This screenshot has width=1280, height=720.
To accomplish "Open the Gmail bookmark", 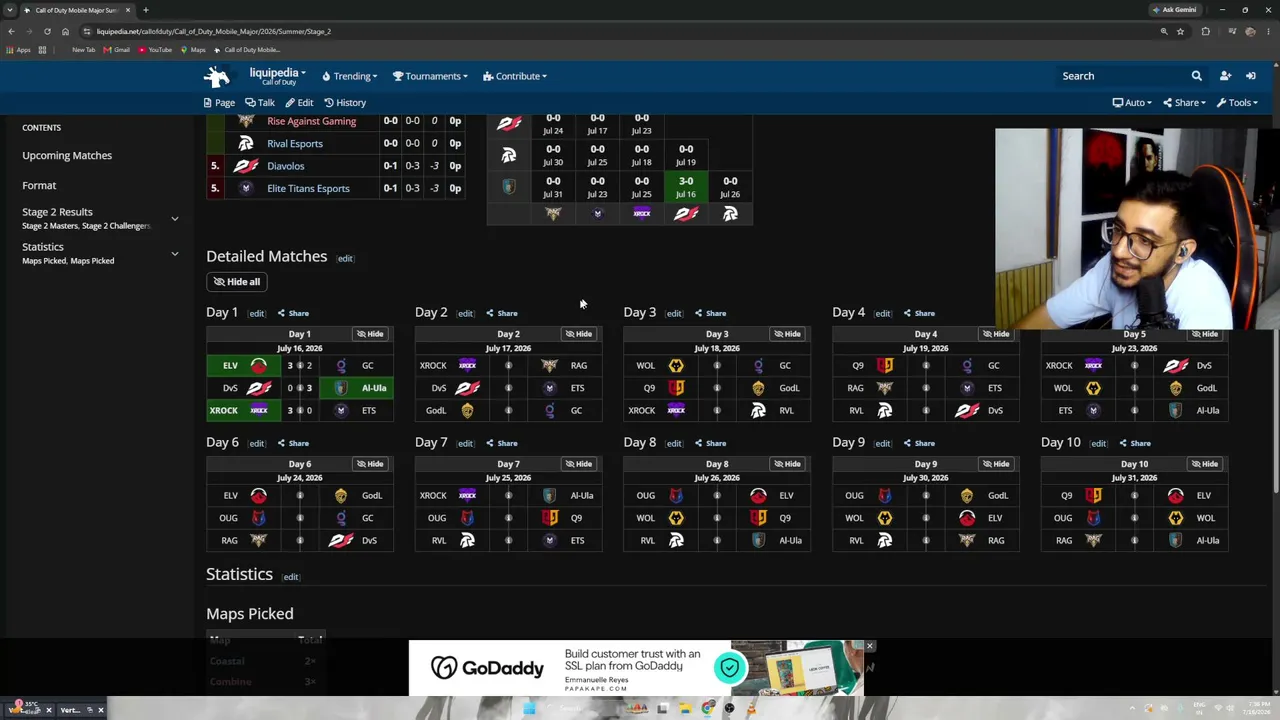I will click(116, 50).
